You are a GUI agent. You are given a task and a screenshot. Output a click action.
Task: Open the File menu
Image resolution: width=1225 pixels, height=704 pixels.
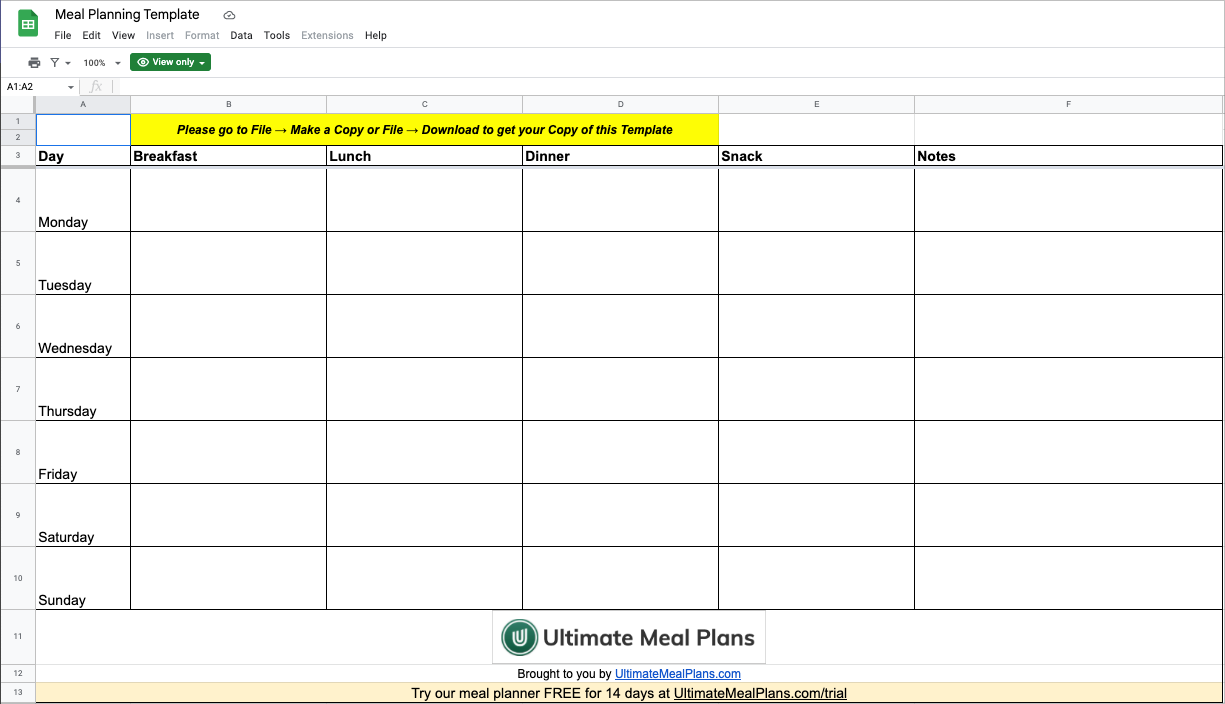[63, 35]
